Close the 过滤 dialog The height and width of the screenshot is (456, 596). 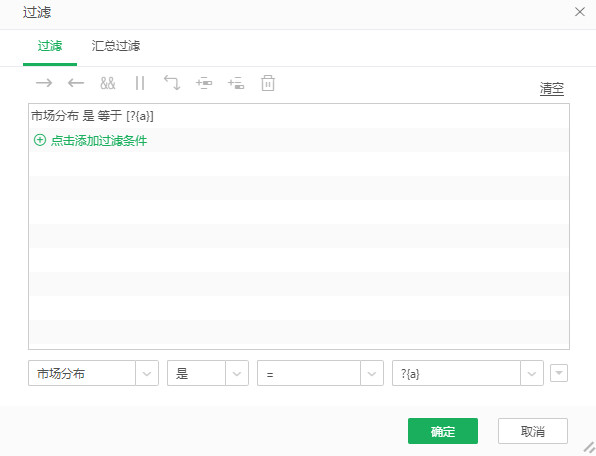(580, 12)
